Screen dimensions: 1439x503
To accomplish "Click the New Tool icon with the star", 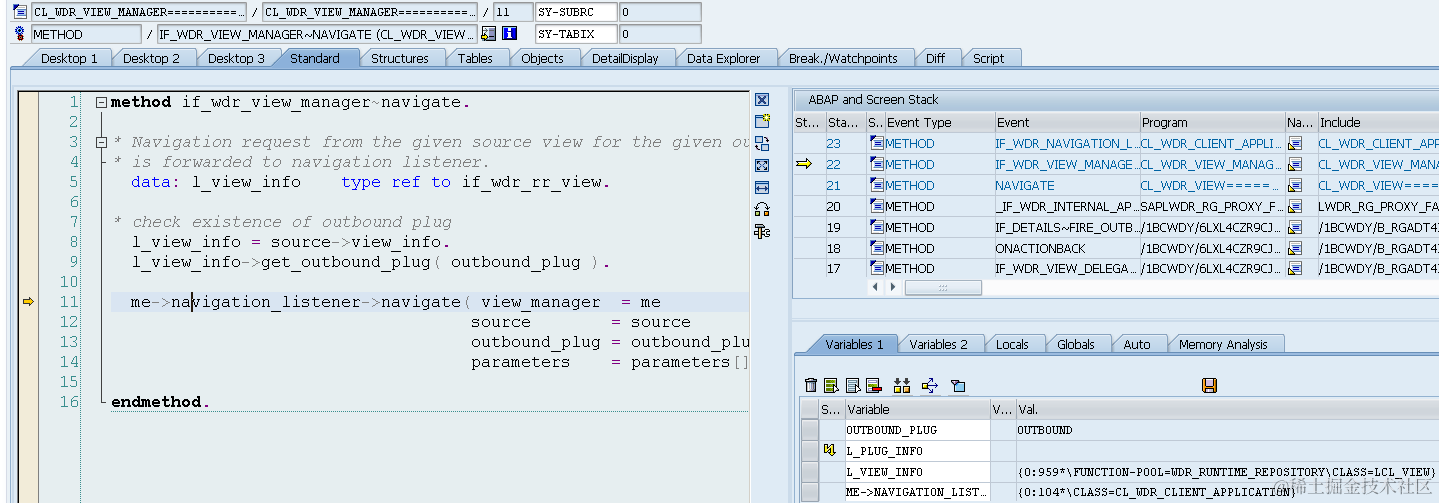I will point(762,121).
